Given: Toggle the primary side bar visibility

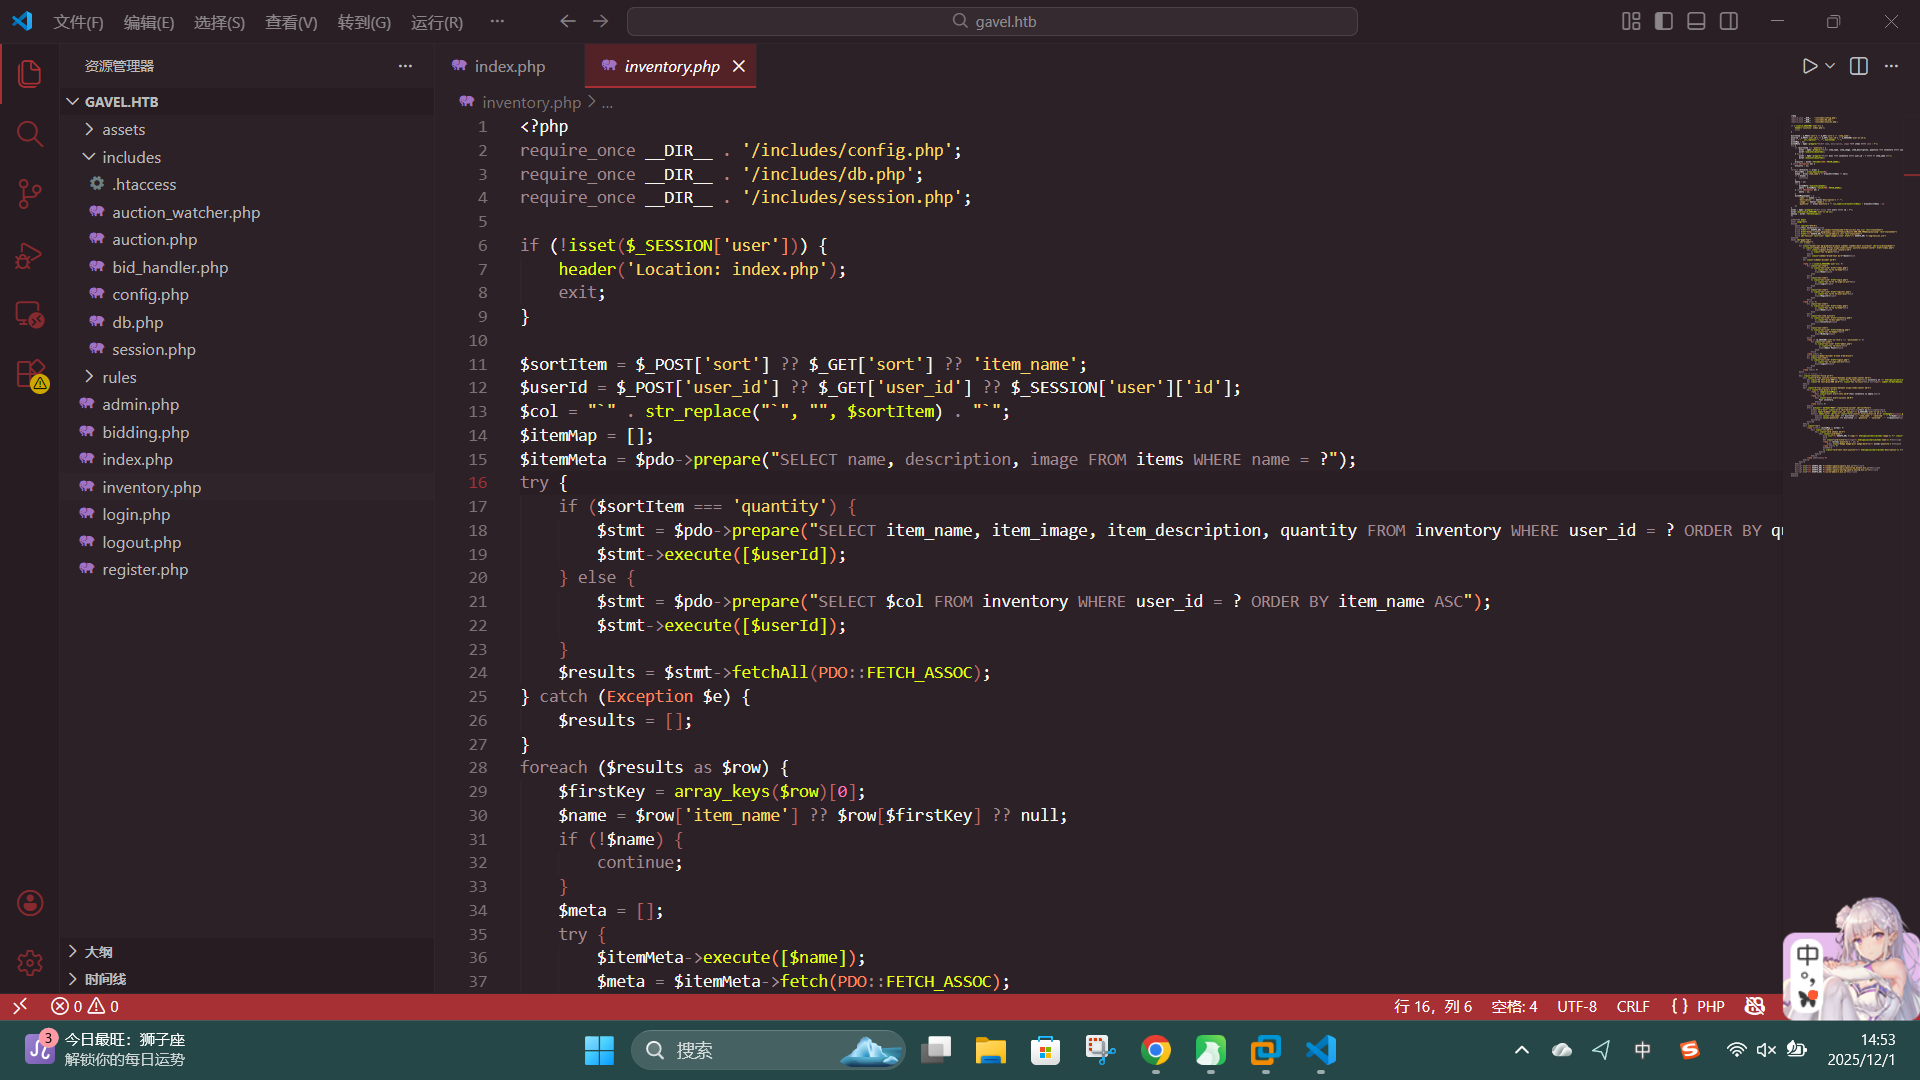Looking at the screenshot, I should (x=1664, y=21).
